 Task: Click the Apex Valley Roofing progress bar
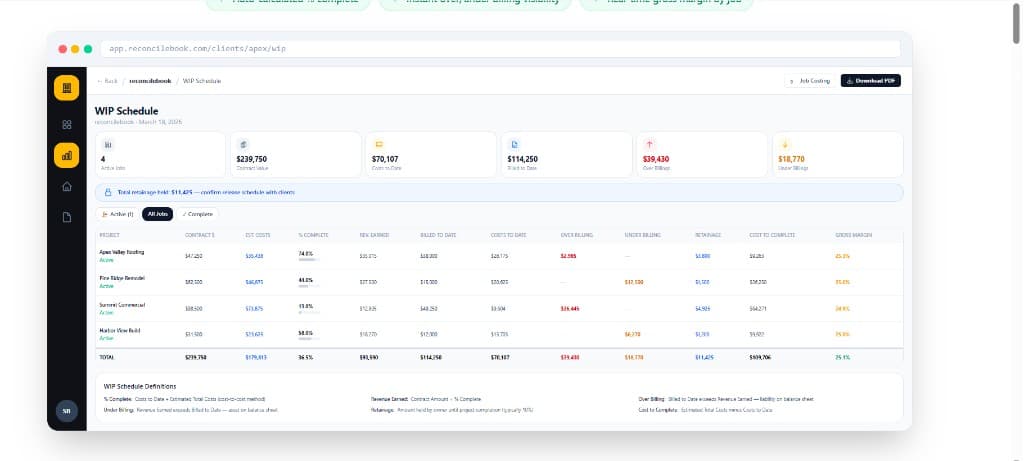[x=308, y=260]
